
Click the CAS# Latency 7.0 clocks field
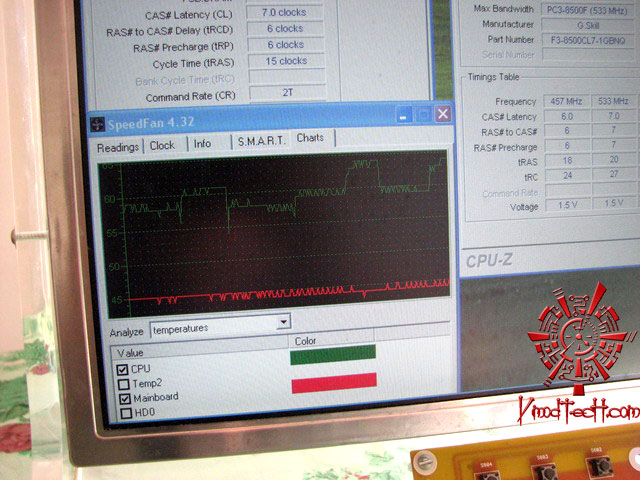point(284,13)
